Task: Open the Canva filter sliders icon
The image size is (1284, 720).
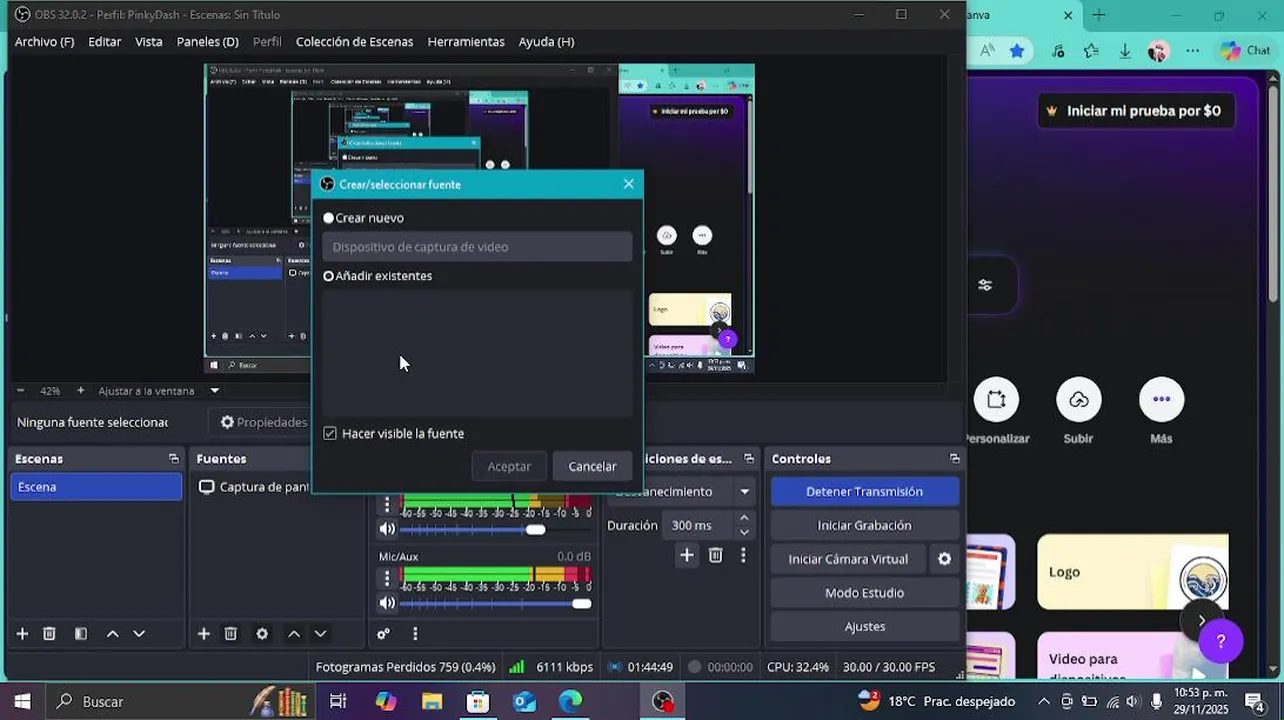Action: (985, 285)
